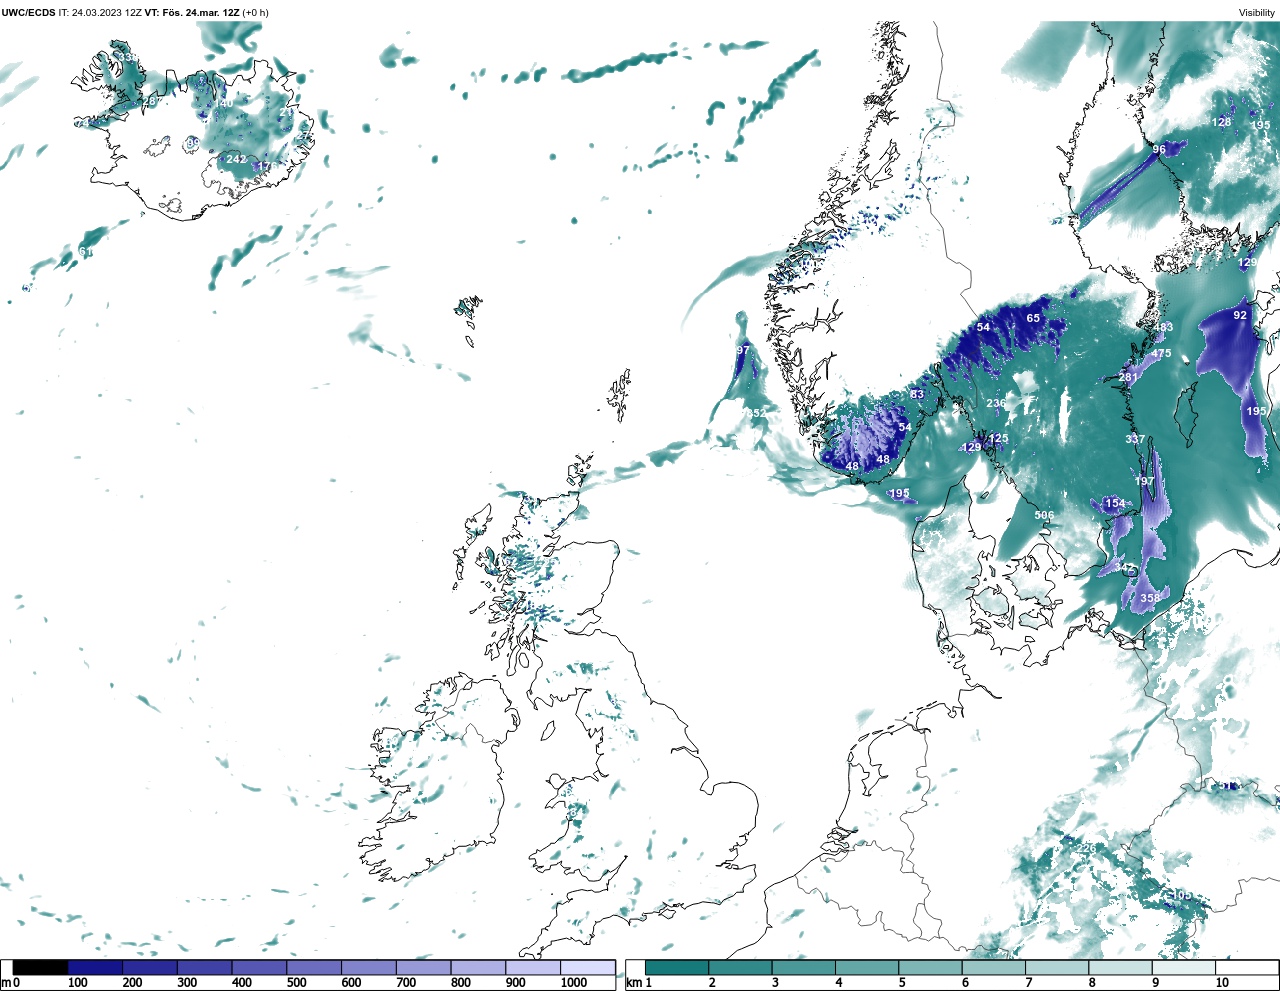Viewport: 1280px width, 991px height.
Task: Click the visibility value '358' on the map
Action: [x=1150, y=599]
